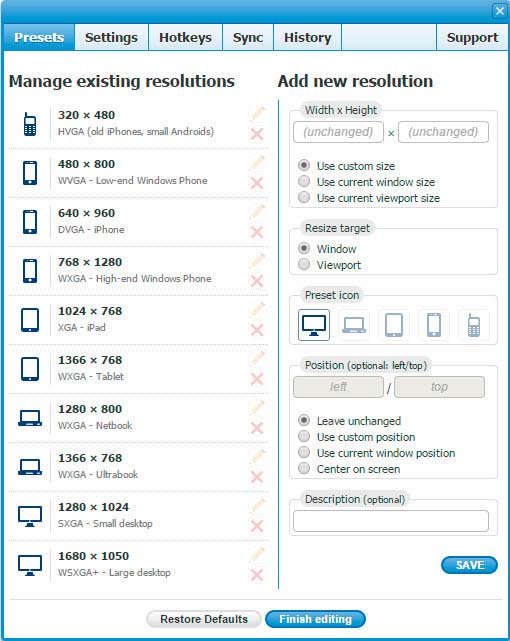Choose Use custom position radio button
This screenshot has width=510, height=641.
click(x=304, y=437)
